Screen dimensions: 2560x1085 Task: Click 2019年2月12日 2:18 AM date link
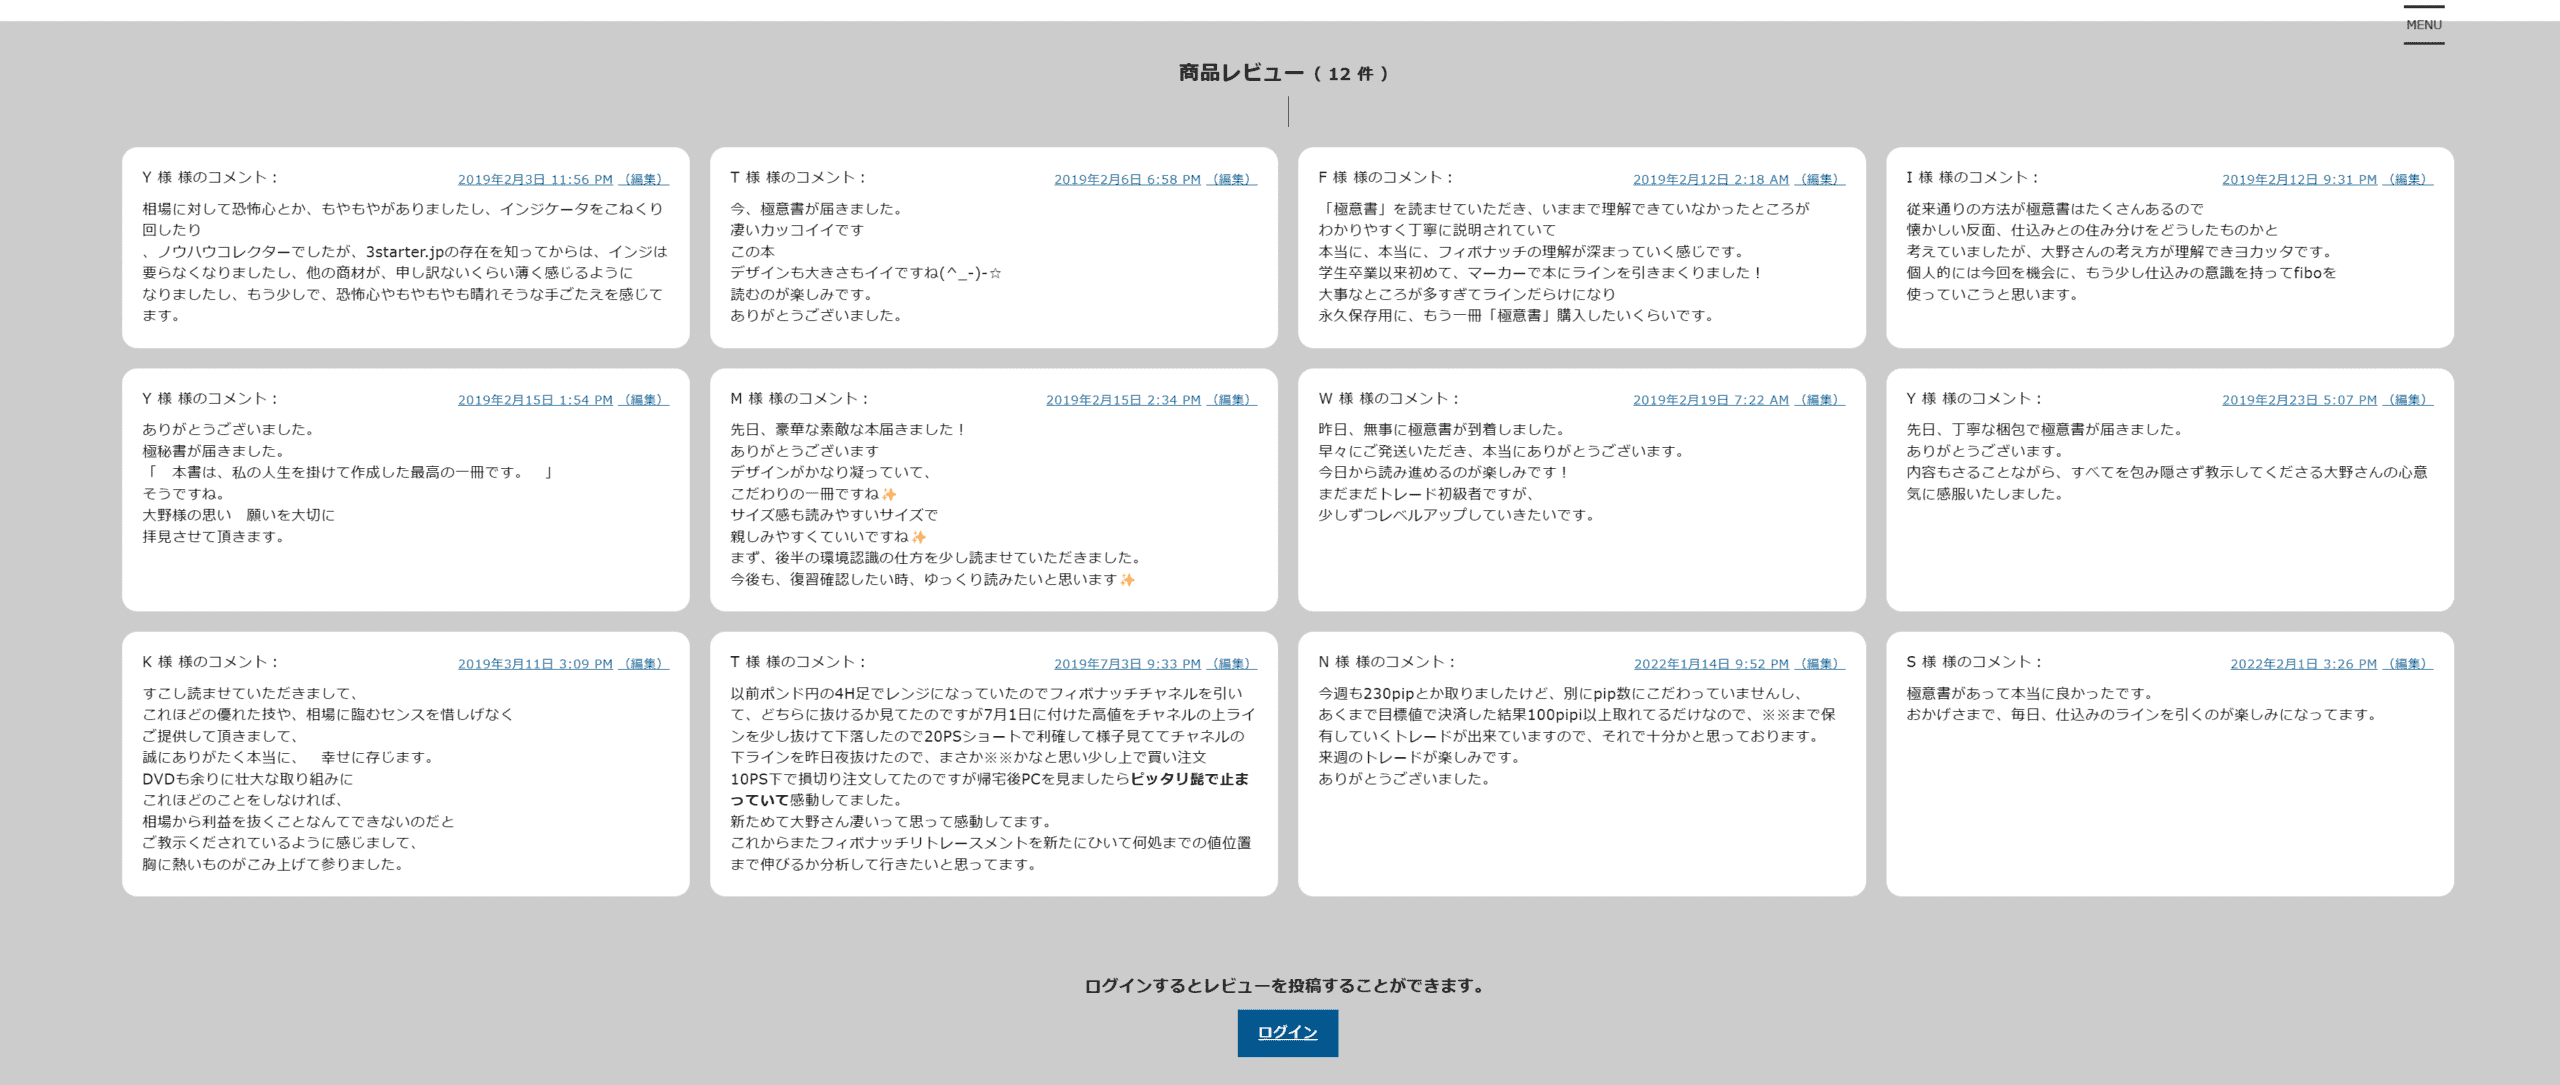(1710, 180)
